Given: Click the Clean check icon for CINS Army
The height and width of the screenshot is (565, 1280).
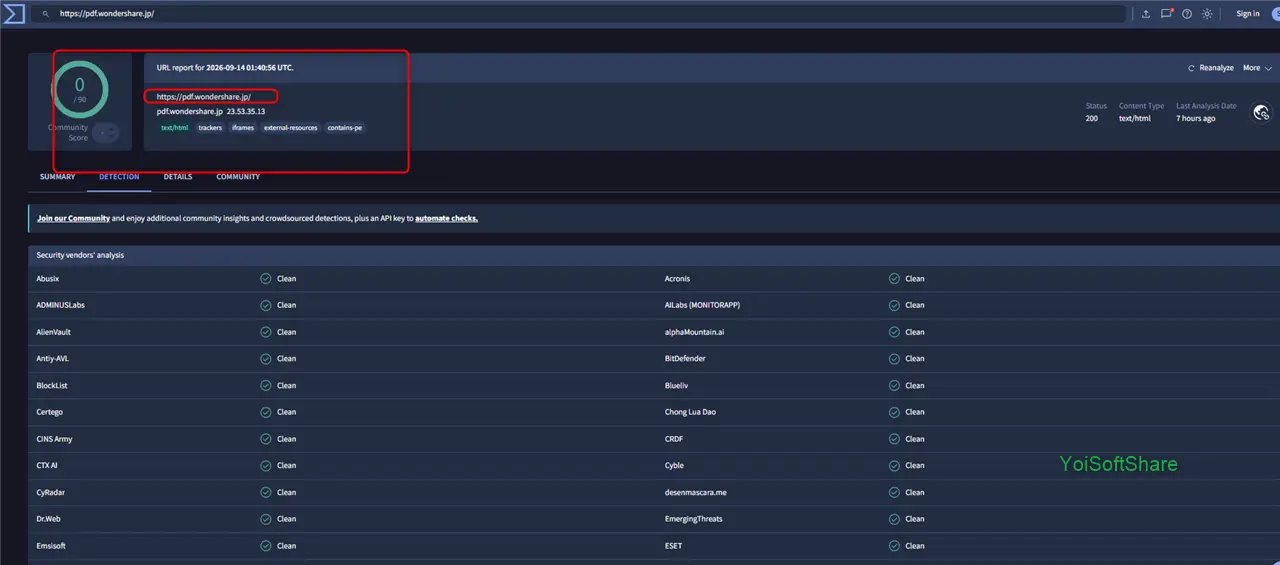Looking at the screenshot, I should 265,439.
